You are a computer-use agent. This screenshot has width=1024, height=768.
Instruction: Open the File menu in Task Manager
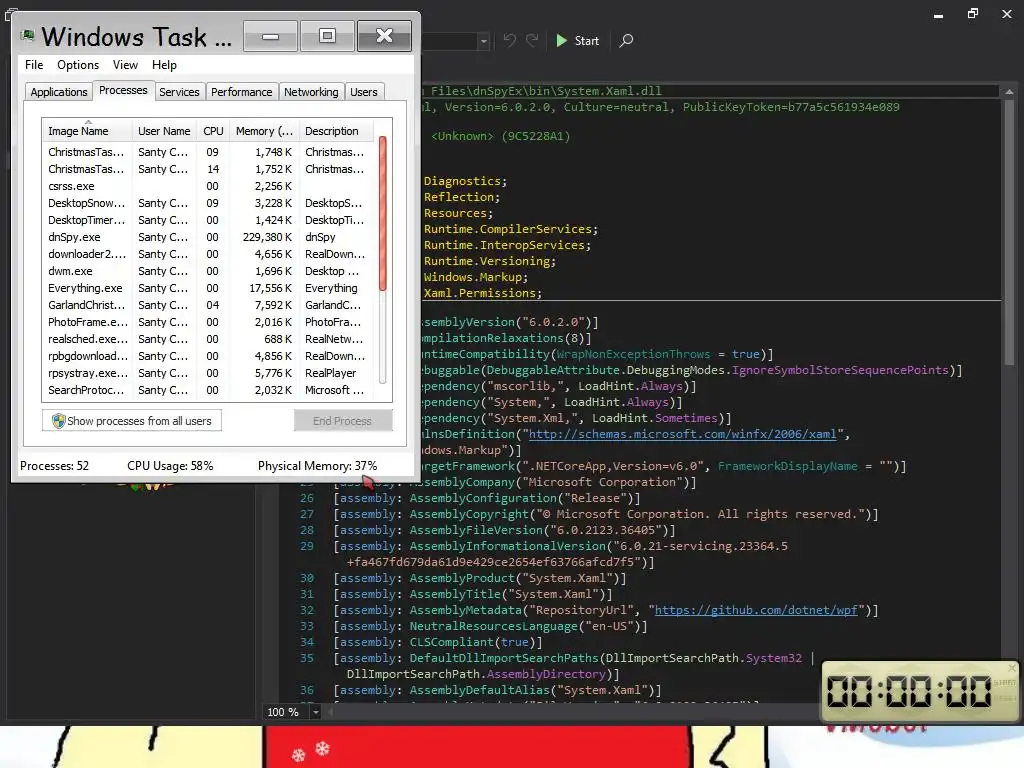34,65
